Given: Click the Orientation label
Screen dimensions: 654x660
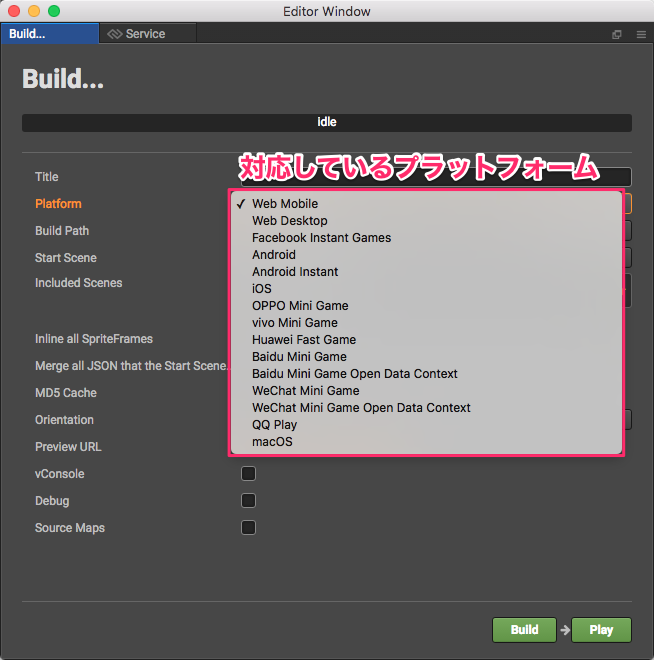Looking at the screenshot, I should click(x=64, y=420).
